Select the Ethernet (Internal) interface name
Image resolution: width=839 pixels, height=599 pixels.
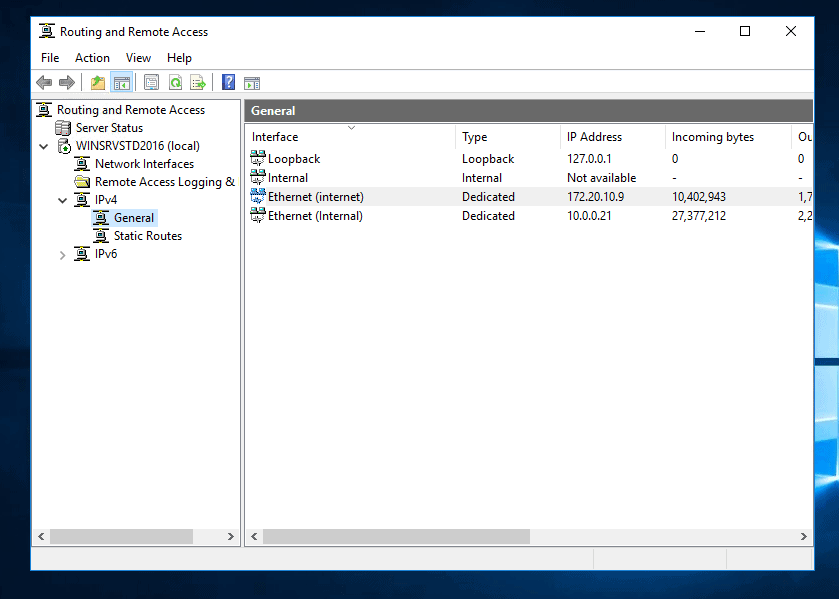315,216
